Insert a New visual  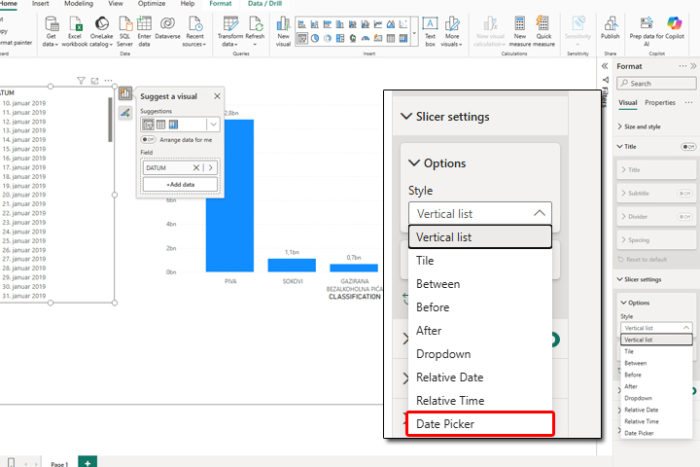point(283,31)
